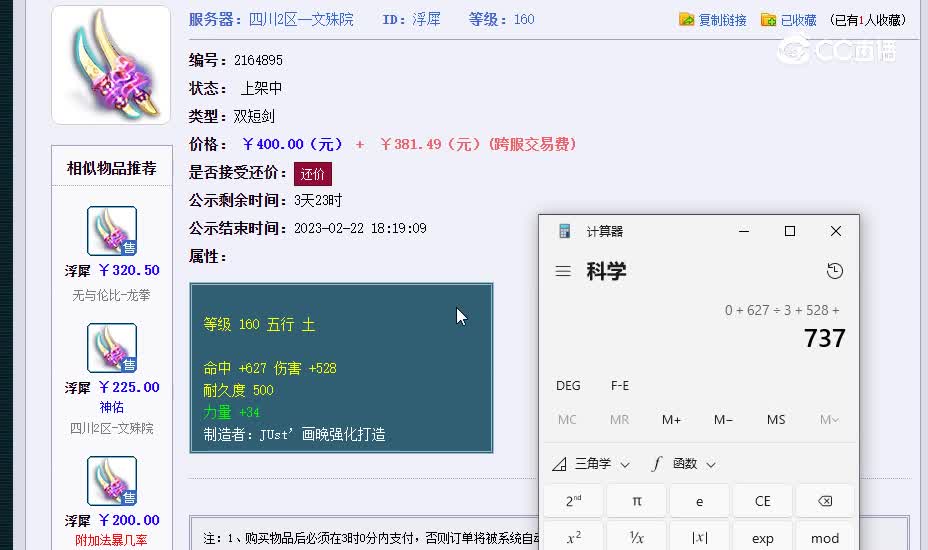
Task: Click the favorites folder icon
Action: (768, 20)
